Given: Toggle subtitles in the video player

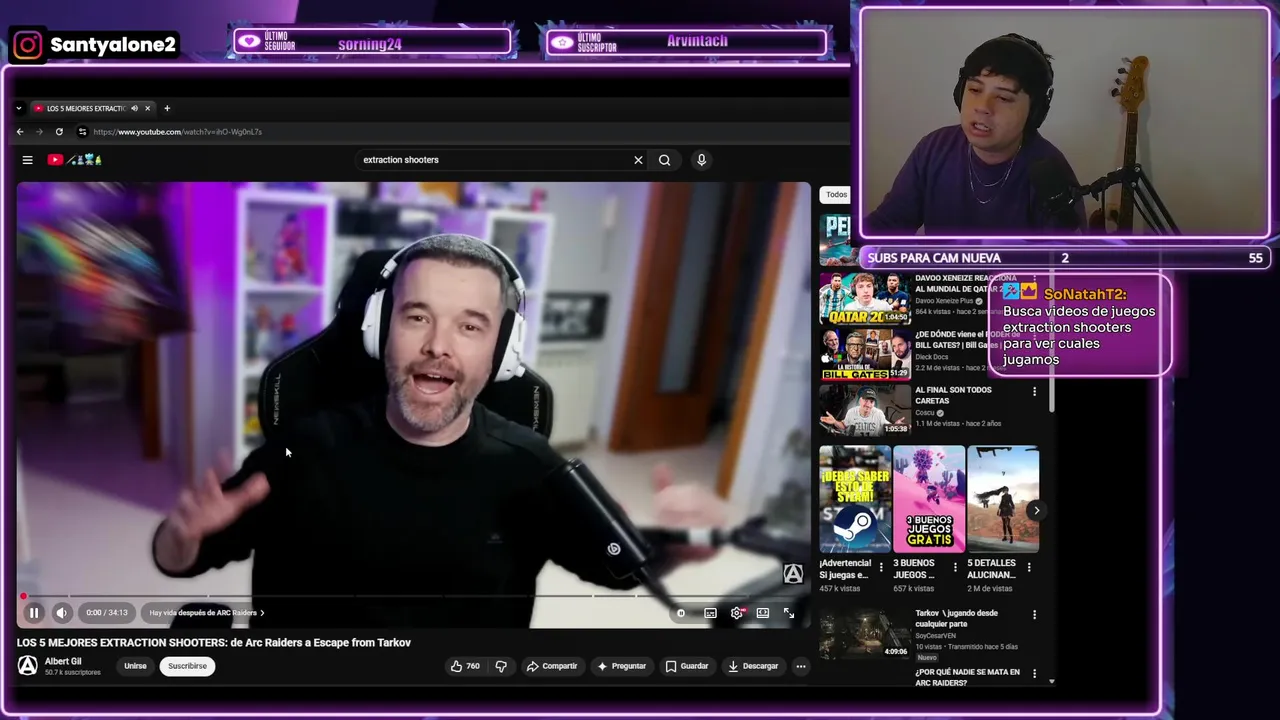Looking at the screenshot, I should (x=710, y=613).
